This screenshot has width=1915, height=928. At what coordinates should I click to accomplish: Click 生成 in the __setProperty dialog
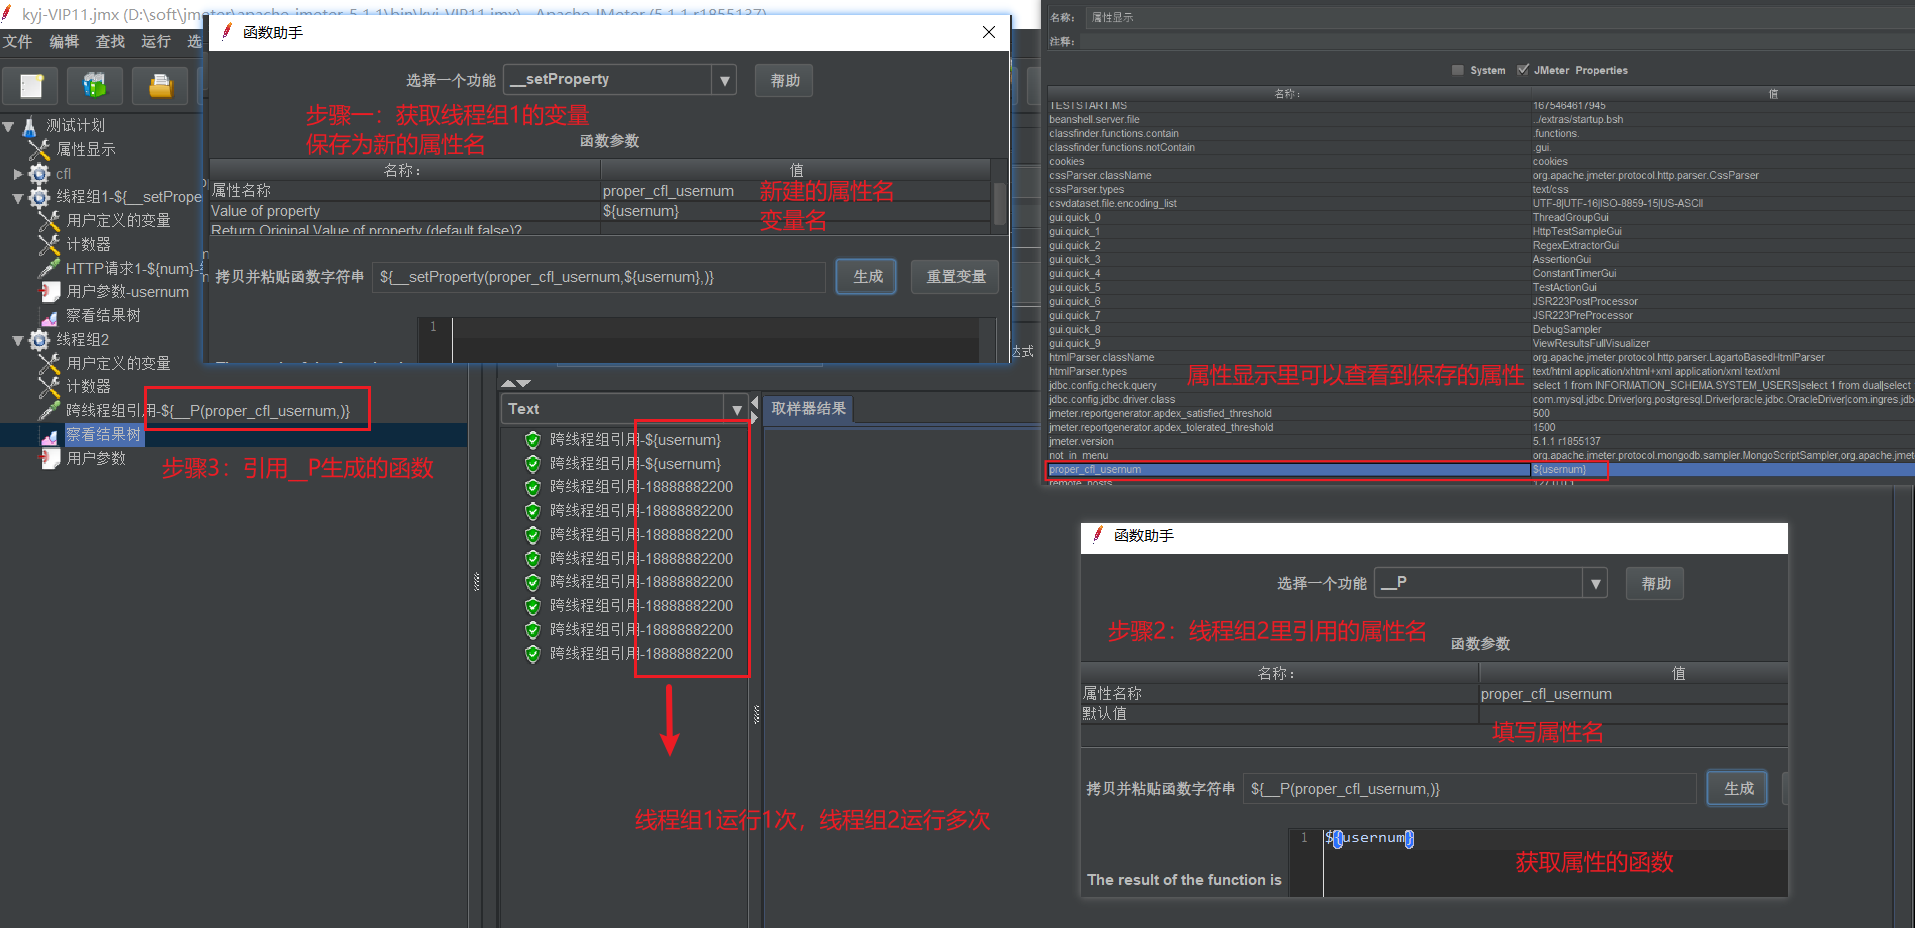(x=868, y=276)
